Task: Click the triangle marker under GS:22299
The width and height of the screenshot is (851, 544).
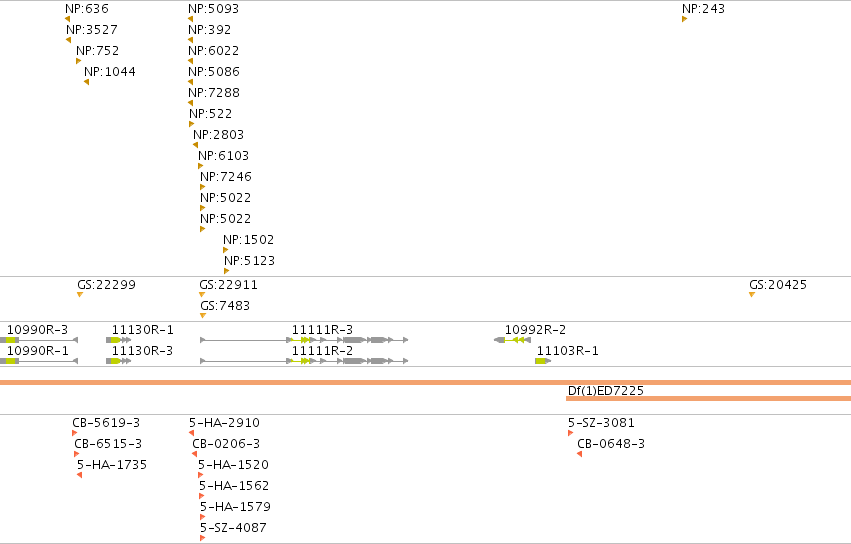Action: (x=80, y=294)
